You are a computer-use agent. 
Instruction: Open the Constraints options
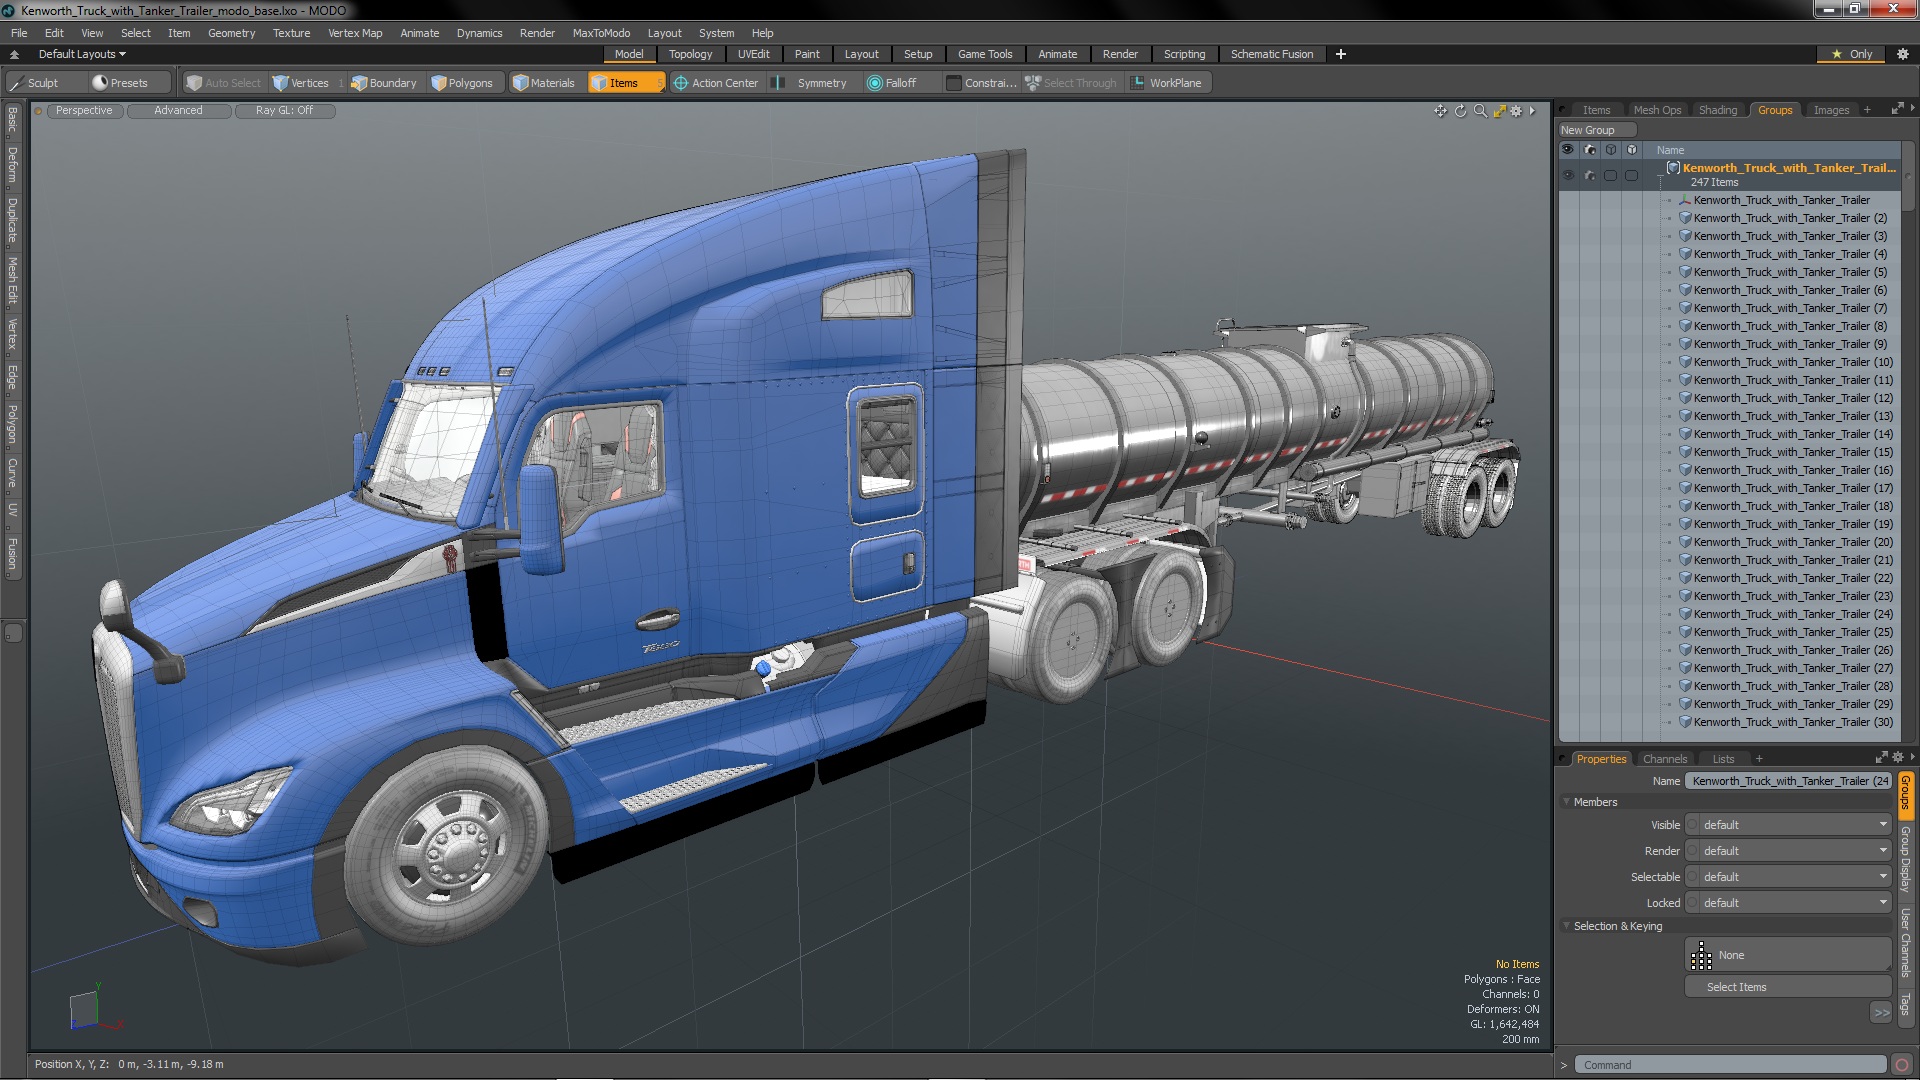tap(981, 83)
